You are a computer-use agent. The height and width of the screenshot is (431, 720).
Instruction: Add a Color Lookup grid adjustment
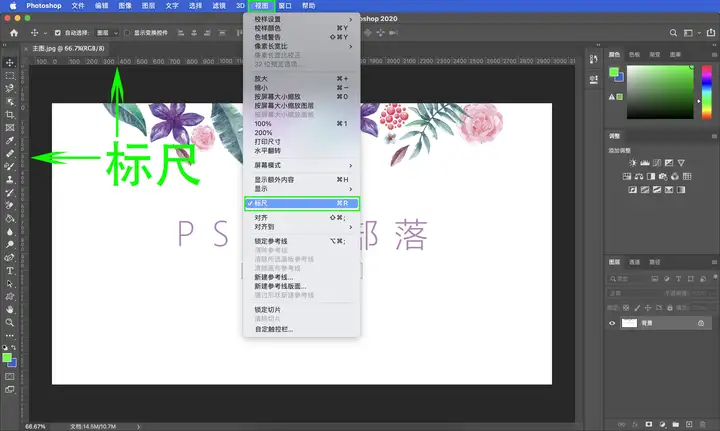(687, 176)
